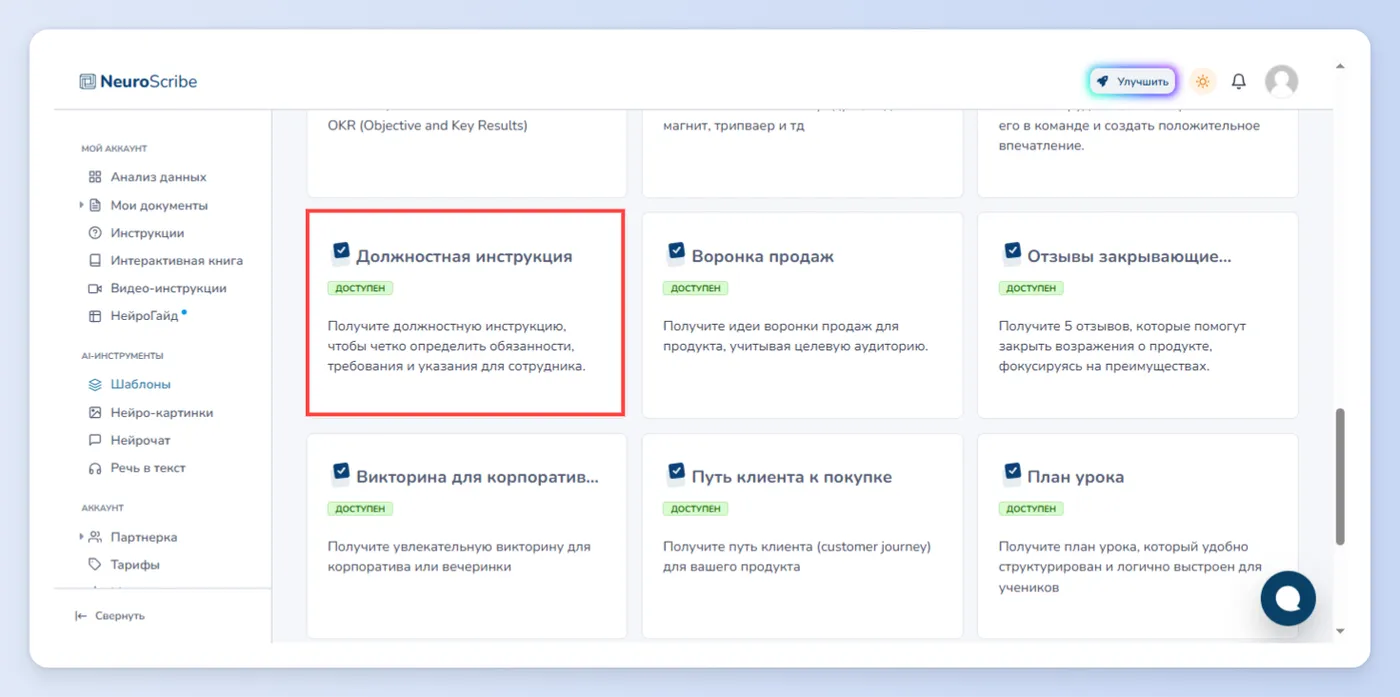Click the Нейрочат speech bubble icon
This screenshot has height=697, width=1400.
[x=95, y=440]
